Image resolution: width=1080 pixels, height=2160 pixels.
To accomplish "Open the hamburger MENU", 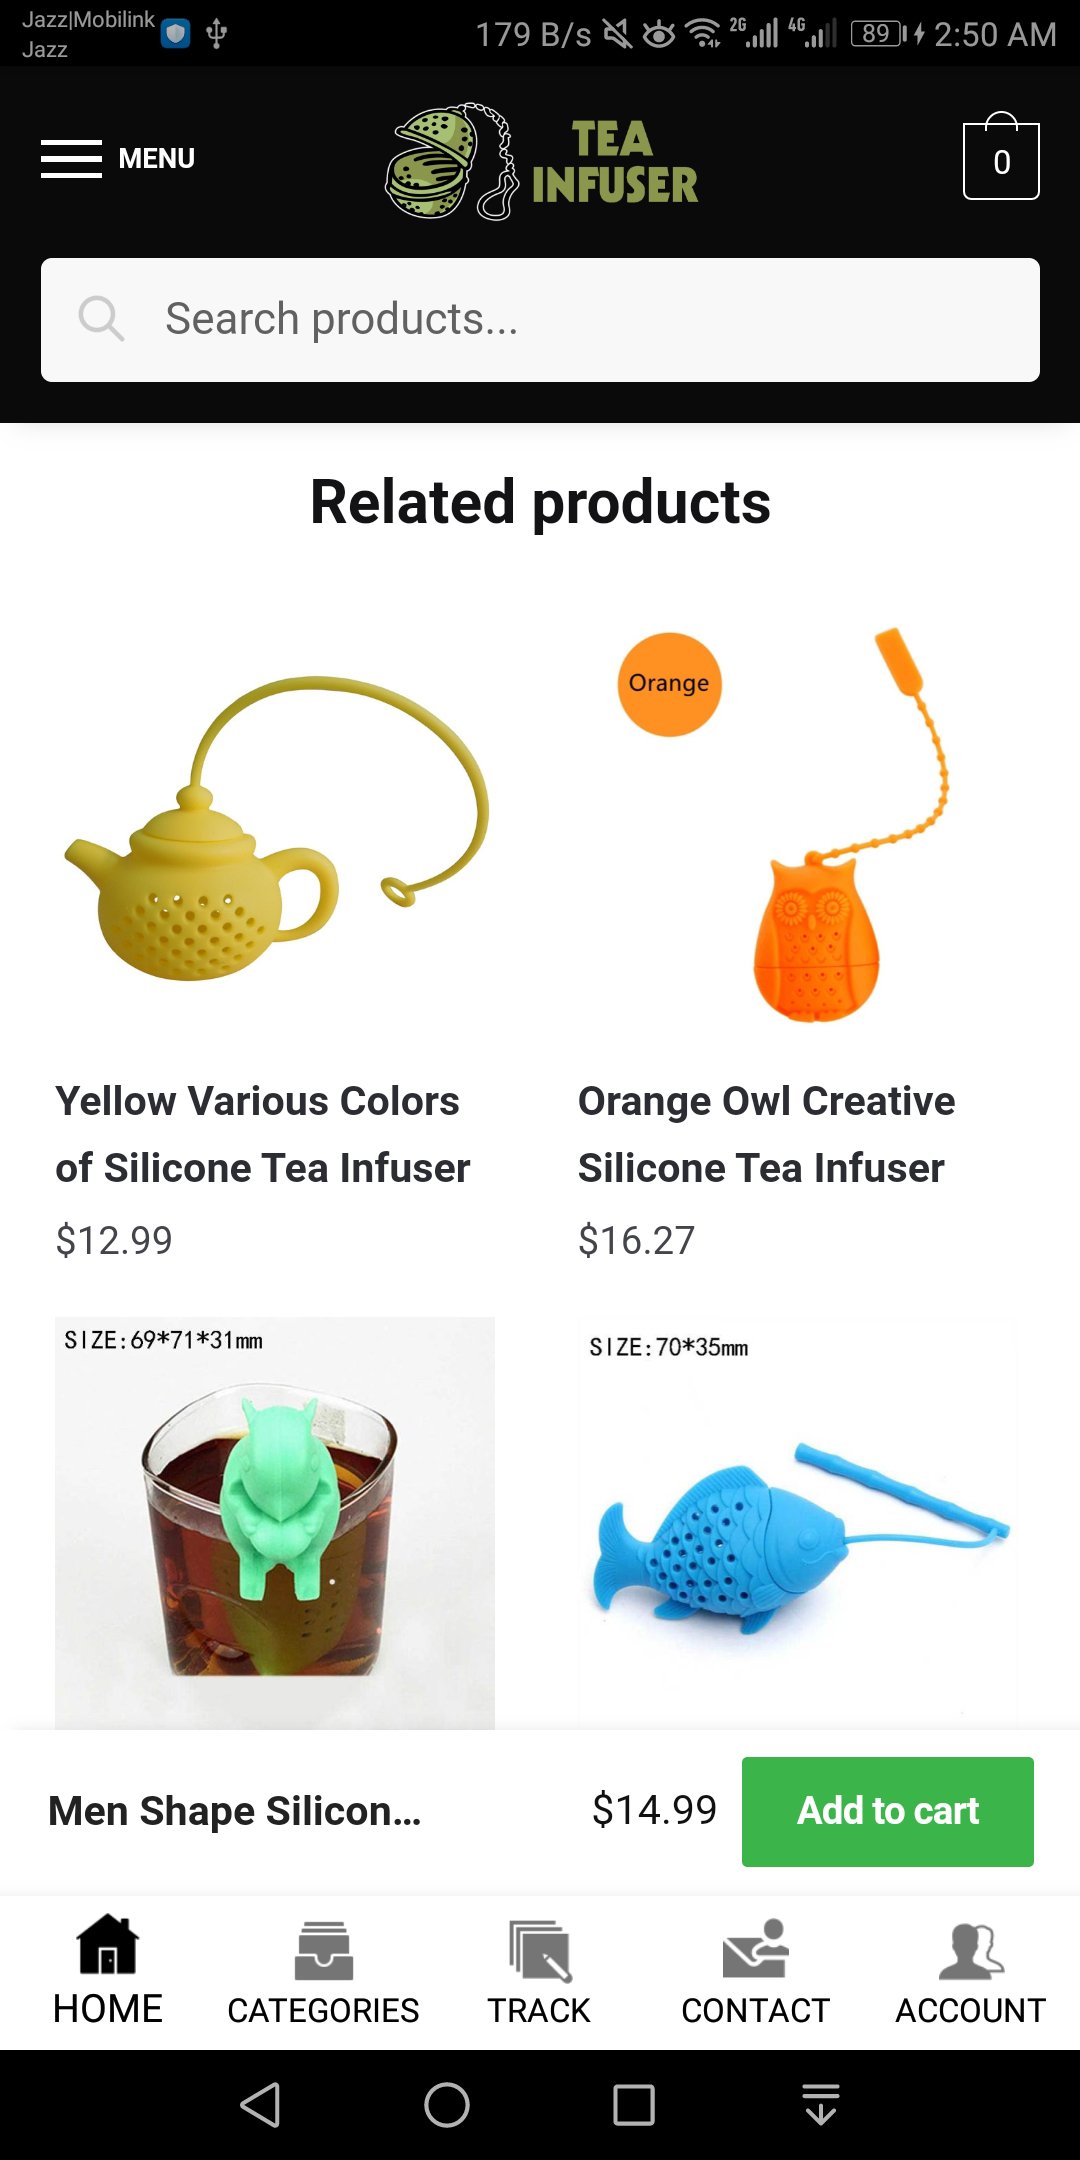I will click(118, 159).
